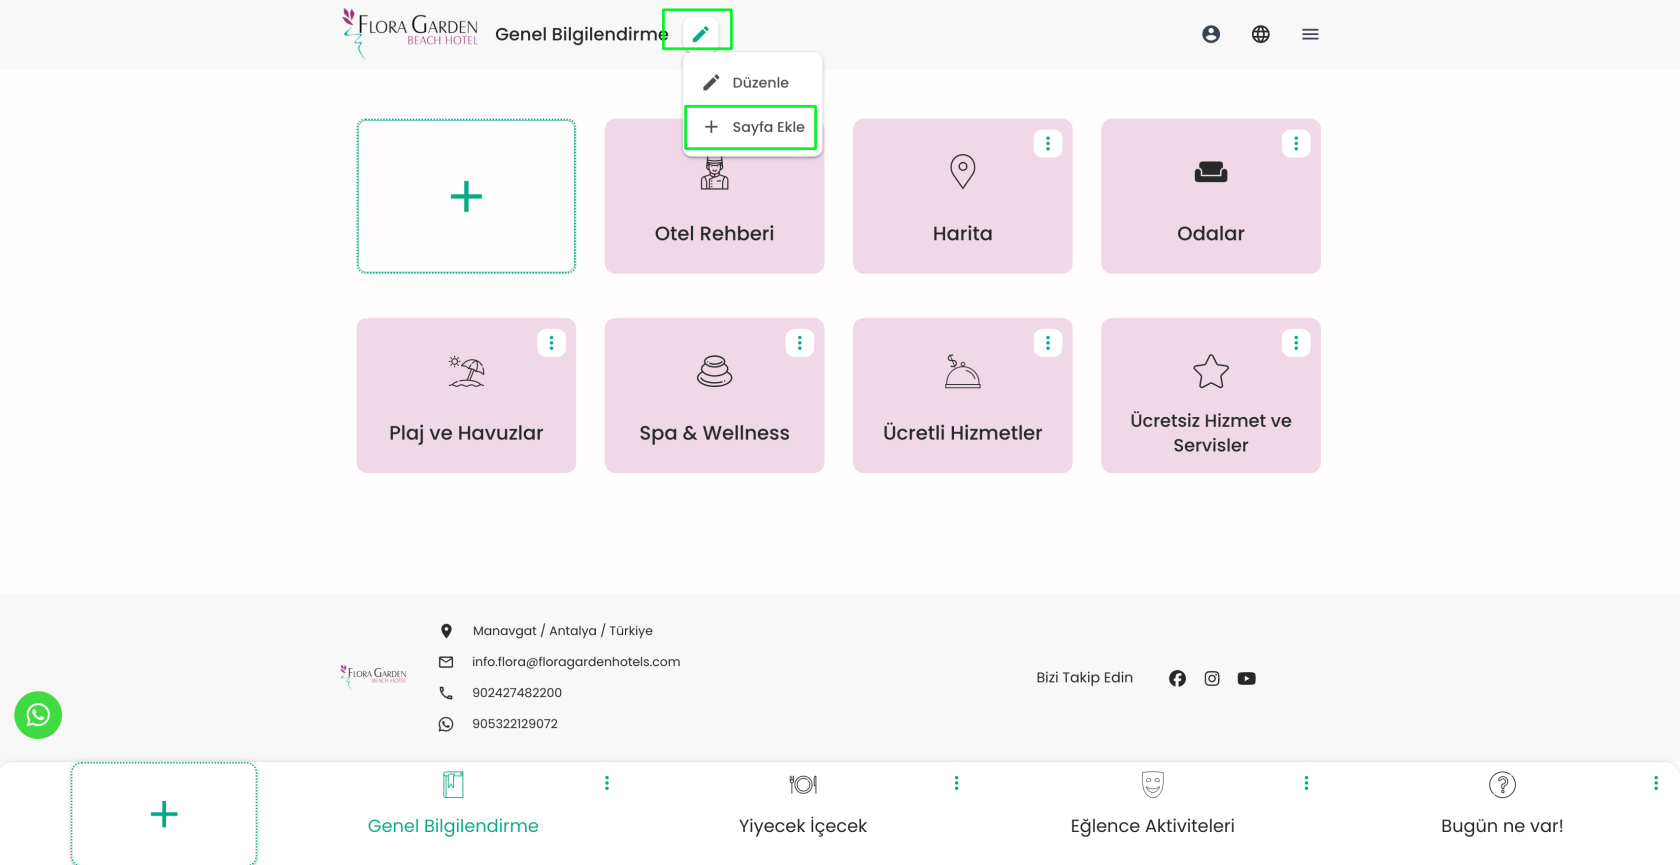
Task: Add a new card with the plus tile
Action: point(466,196)
